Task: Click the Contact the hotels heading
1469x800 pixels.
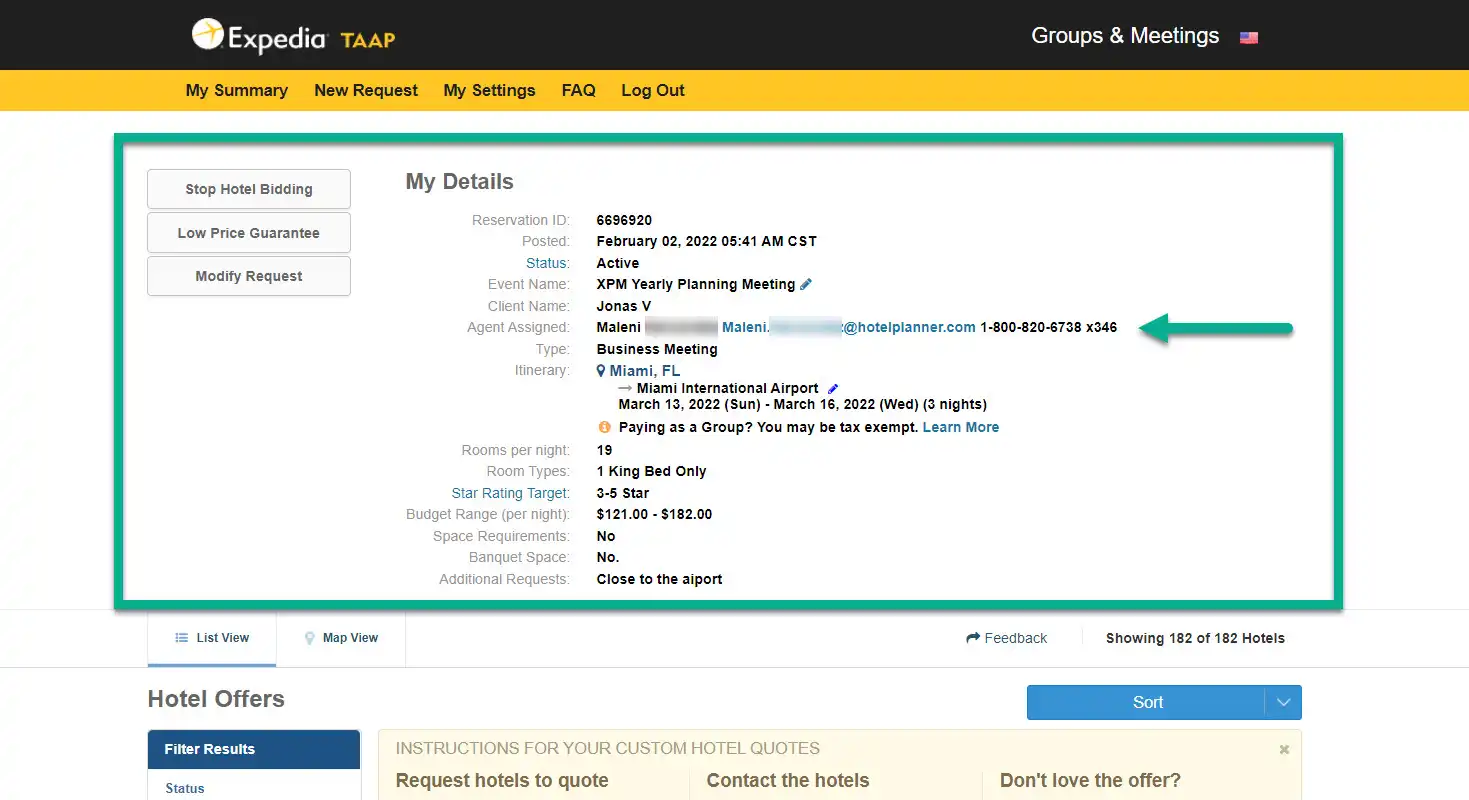Action: click(788, 781)
